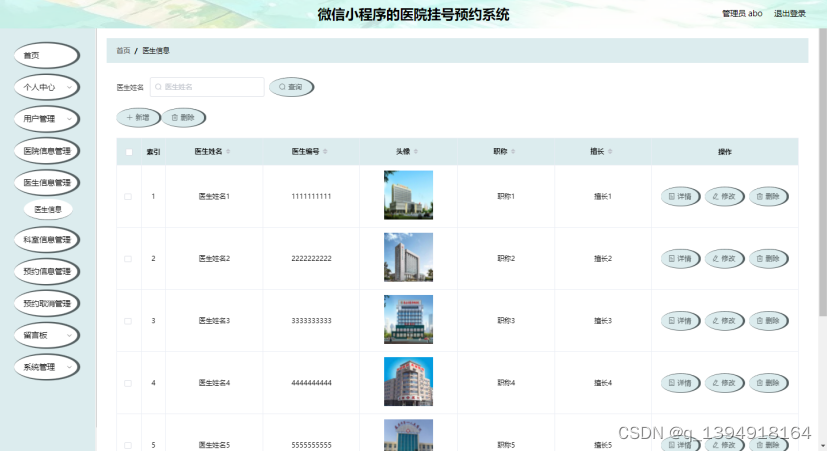827x451 pixels.
Task: Click 修改 for row 医生姓名3
Action: [725, 321]
